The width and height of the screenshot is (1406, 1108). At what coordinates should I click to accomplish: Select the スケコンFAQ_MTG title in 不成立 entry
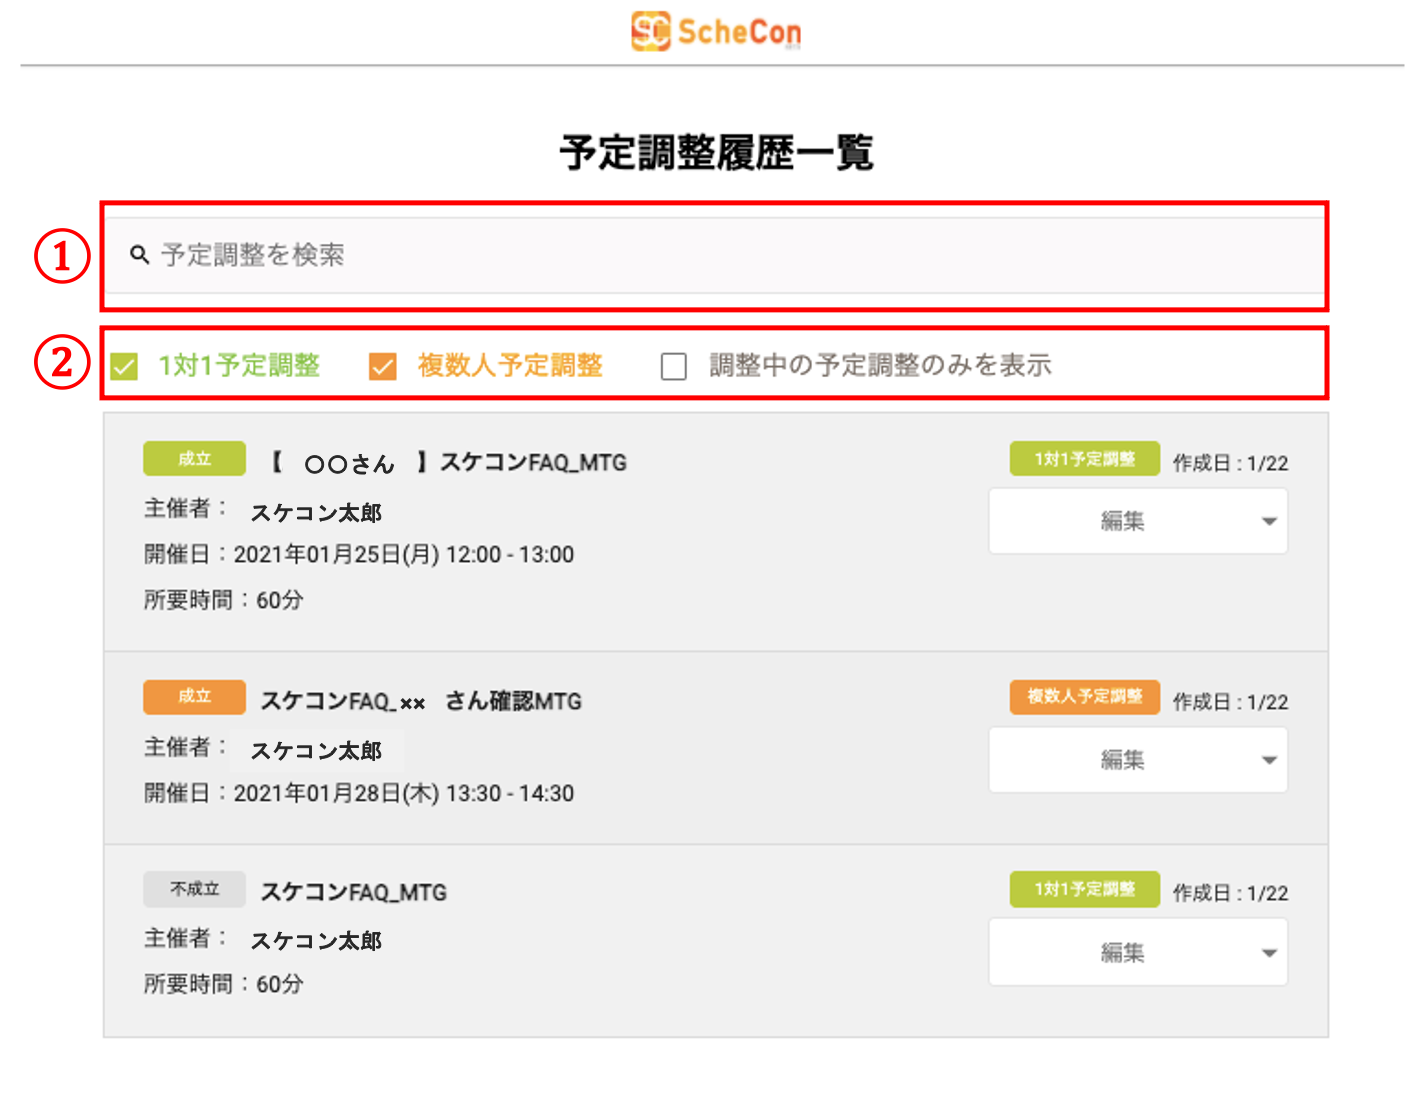pyautogui.click(x=353, y=892)
